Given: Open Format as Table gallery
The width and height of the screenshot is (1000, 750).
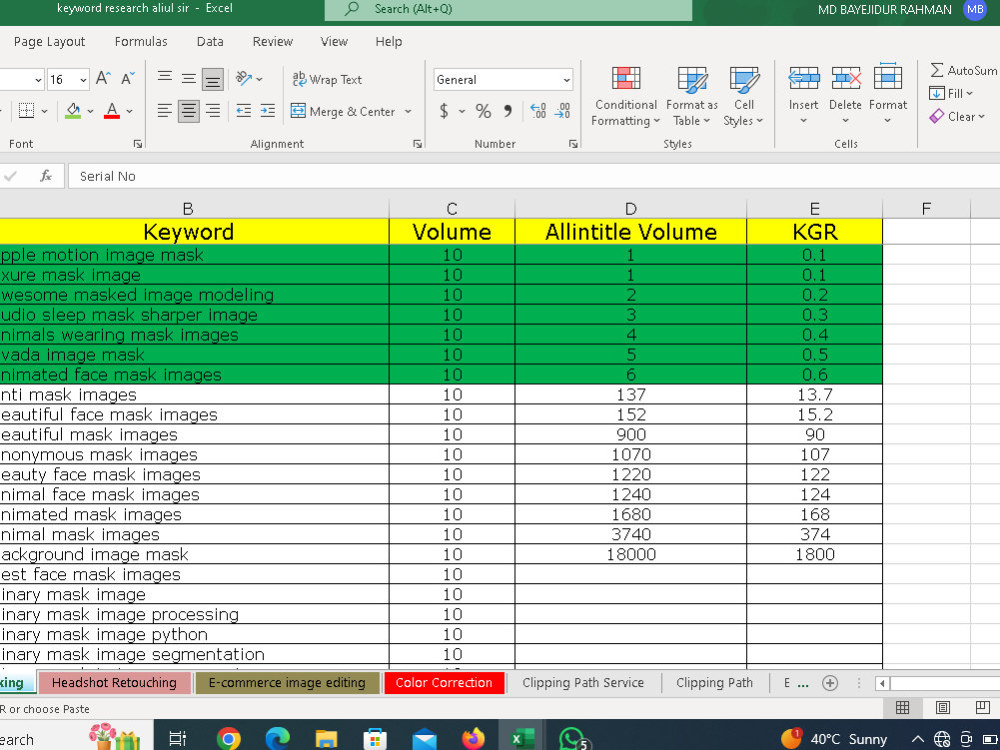Looking at the screenshot, I should (691, 96).
